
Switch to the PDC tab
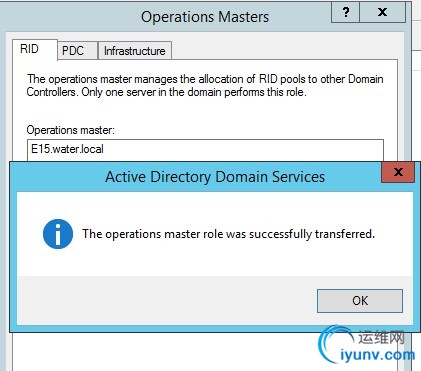[77, 51]
